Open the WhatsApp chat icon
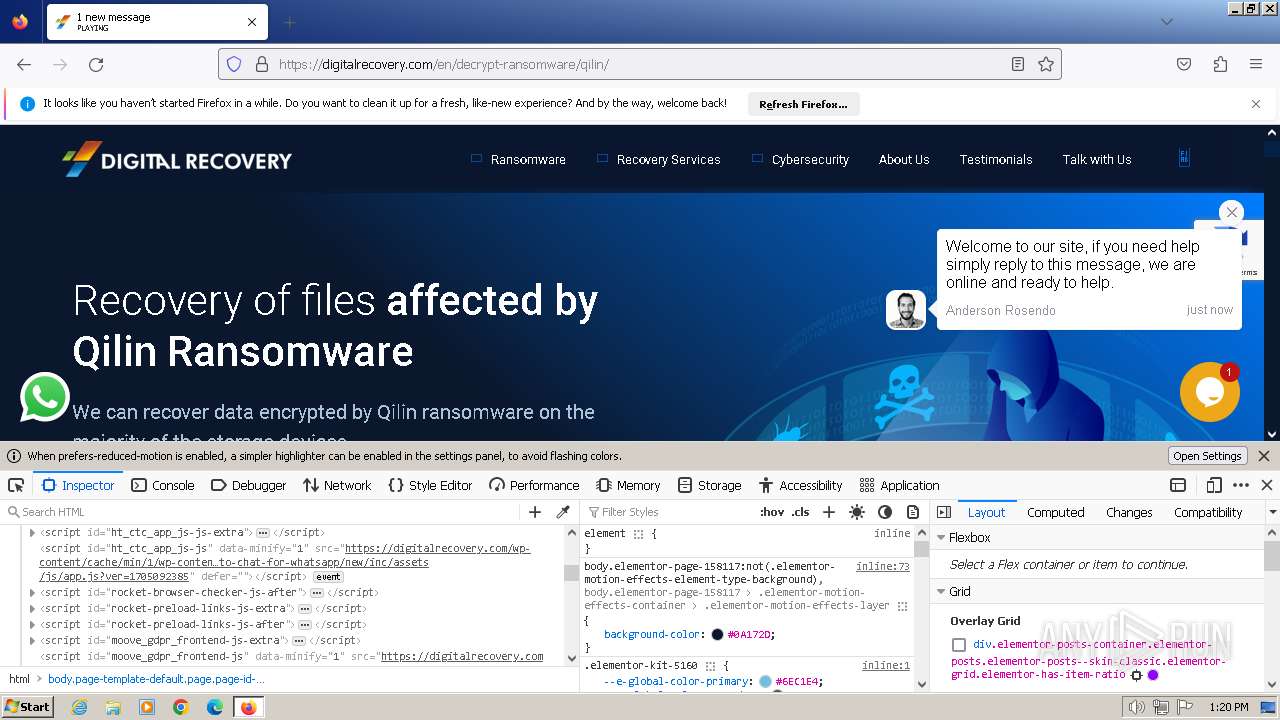1280x720 pixels. 45,397
